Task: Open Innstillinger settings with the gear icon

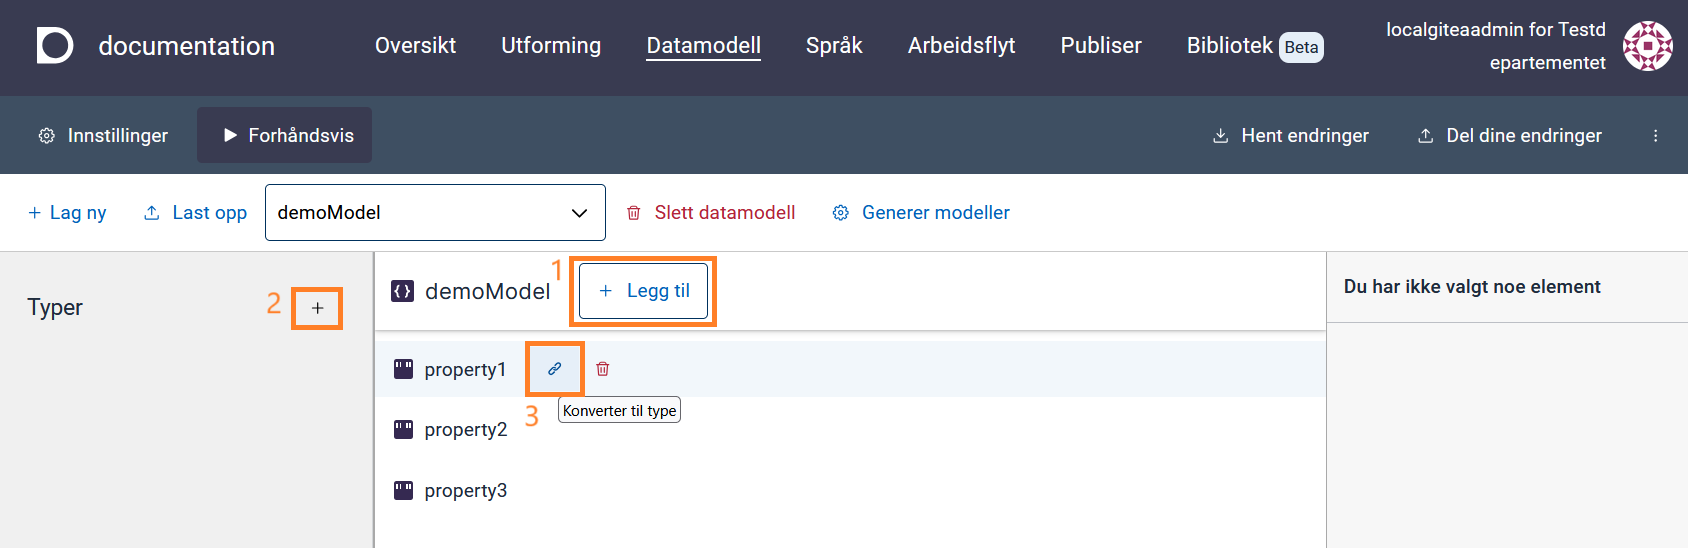Action: [x=103, y=135]
